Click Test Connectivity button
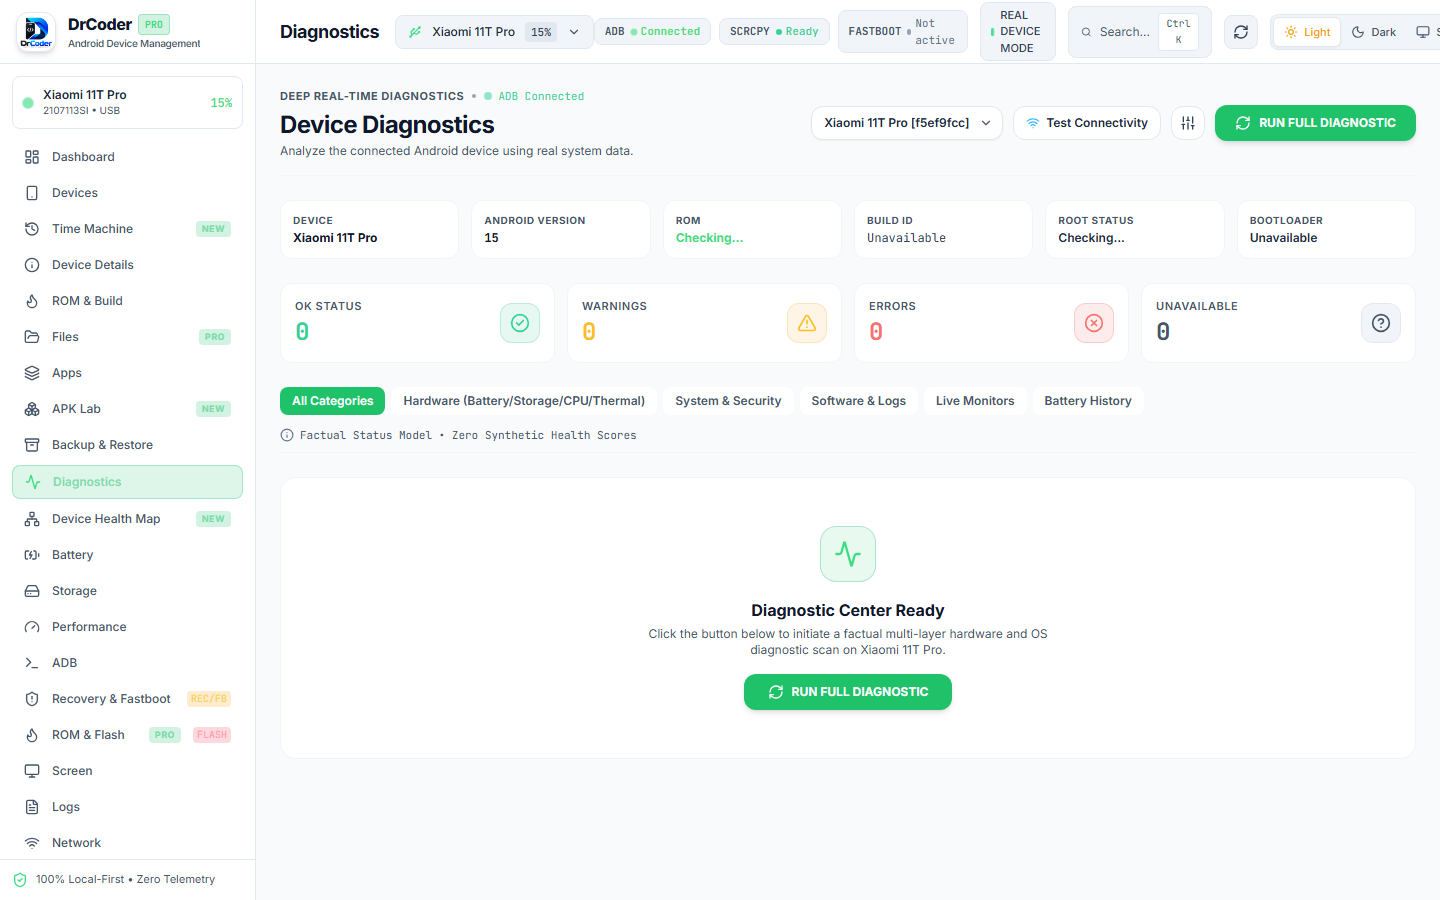The image size is (1440, 900). (1087, 123)
